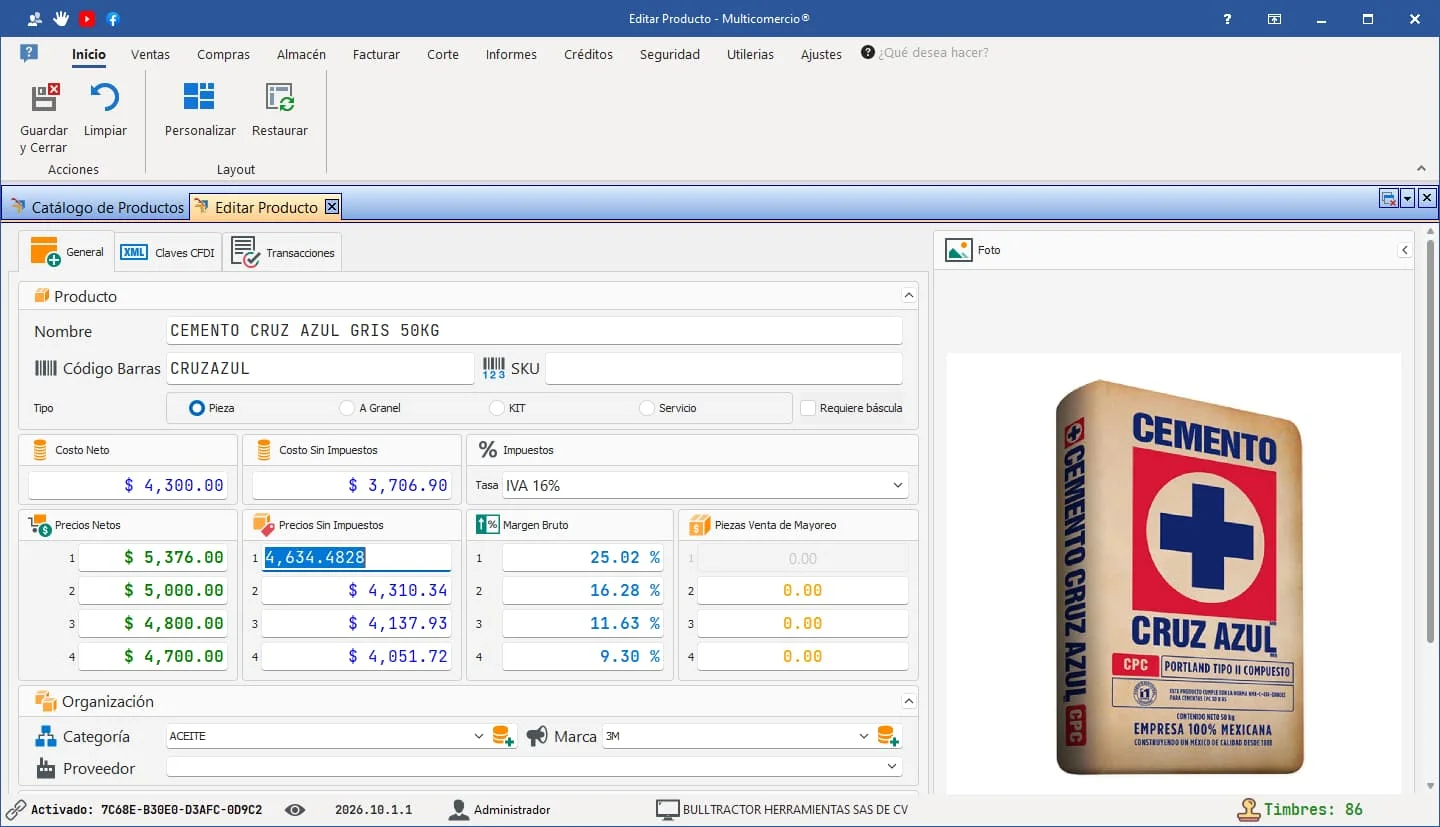Enable the Requiere báscula checkbox
1440x827 pixels.
click(808, 408)
